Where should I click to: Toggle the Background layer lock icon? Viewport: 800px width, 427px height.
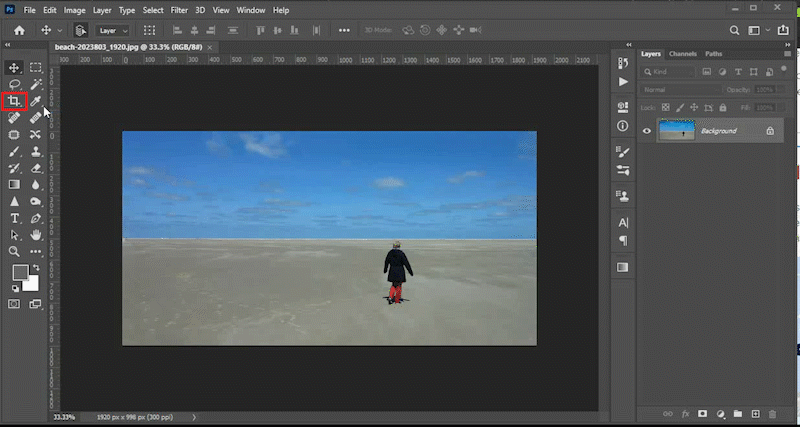click(x=769, y=131)
